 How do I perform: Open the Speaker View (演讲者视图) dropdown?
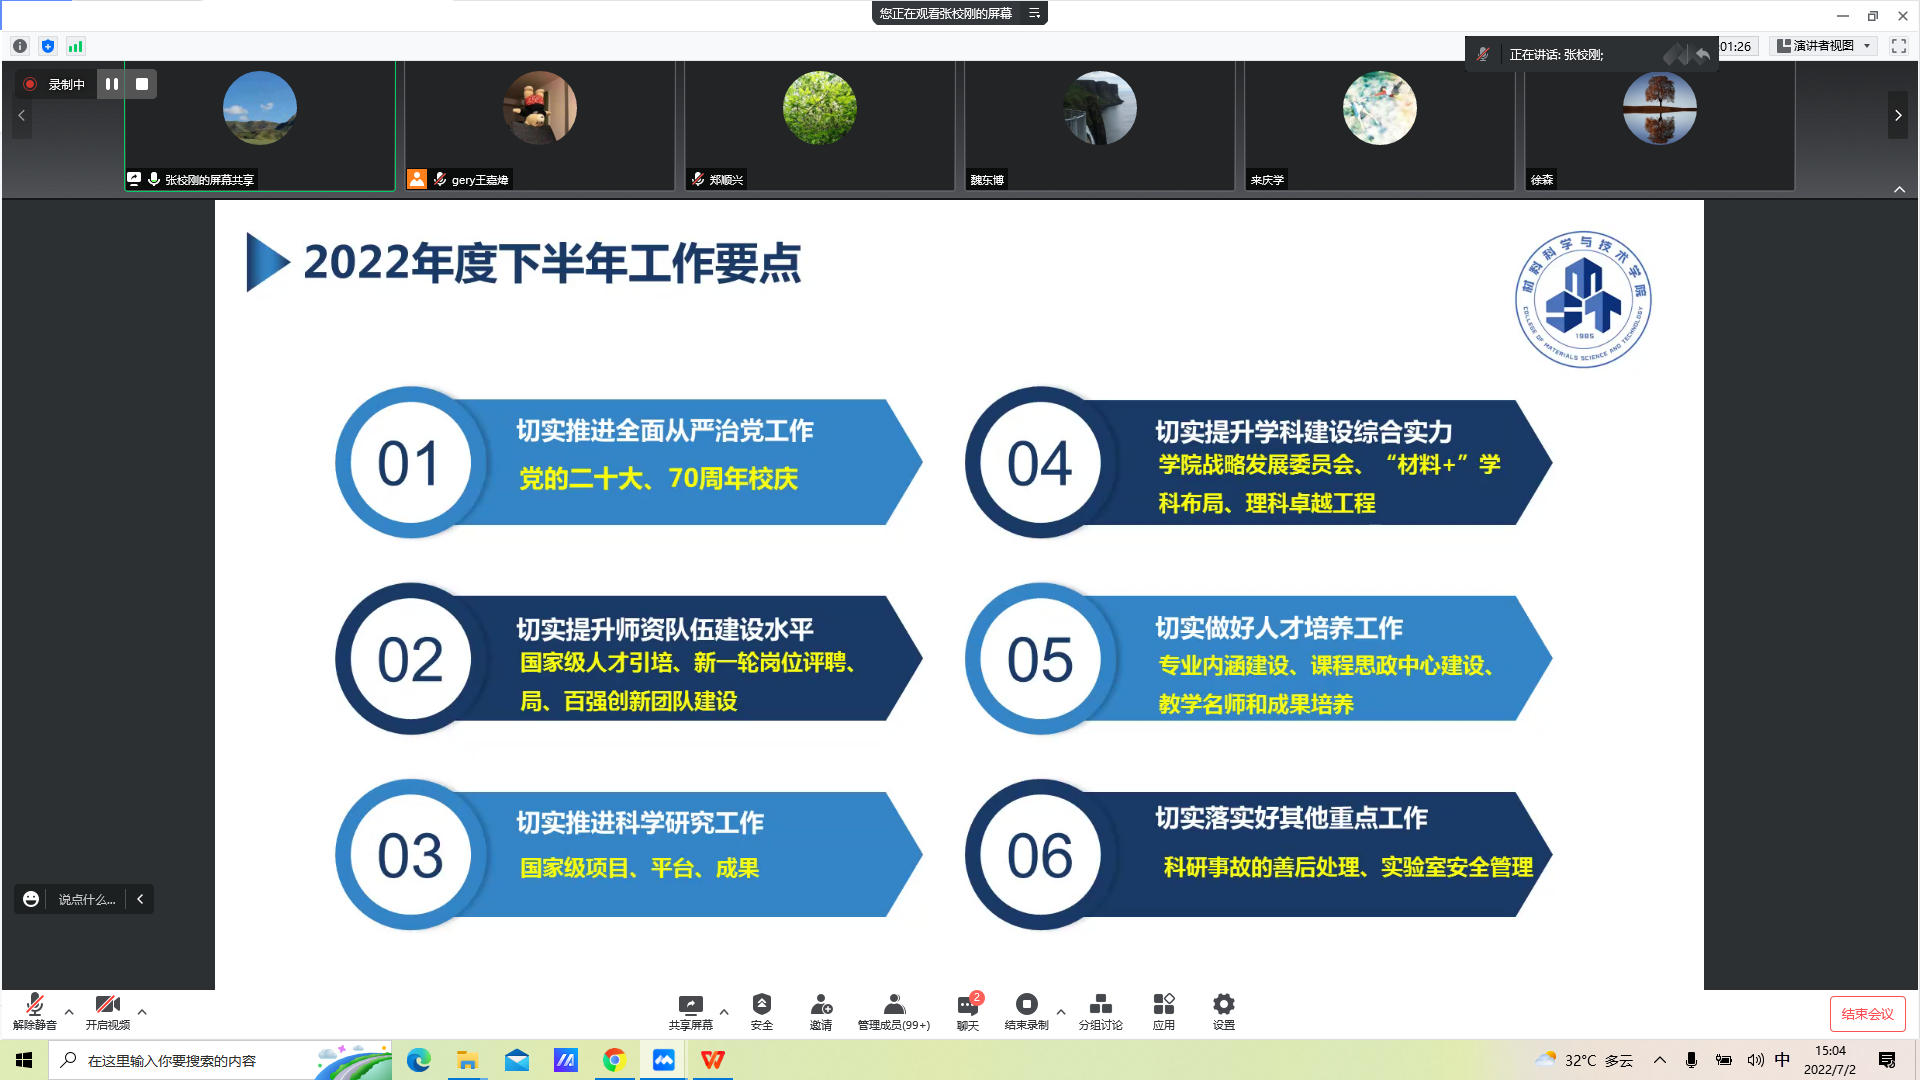click(x=1823, y=46)
